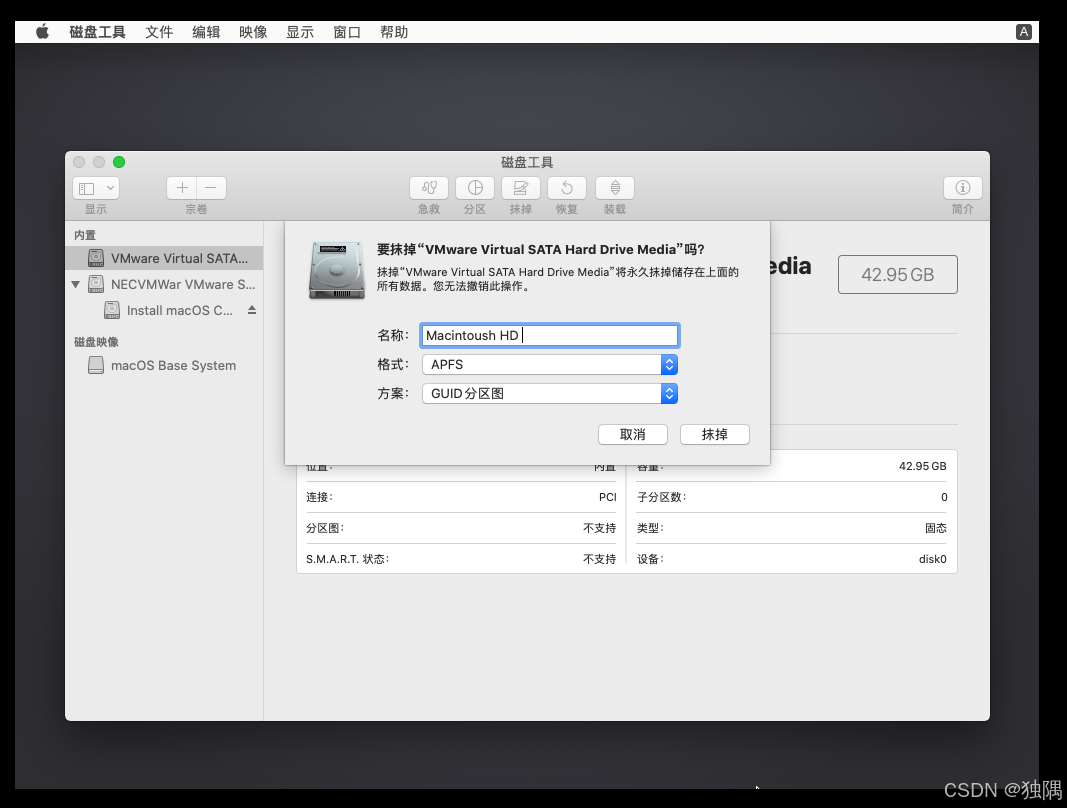The height and width of the screenshot is (808, 1067).
Task: Open the sidebar view options dropdown
Action: [96, 188]
